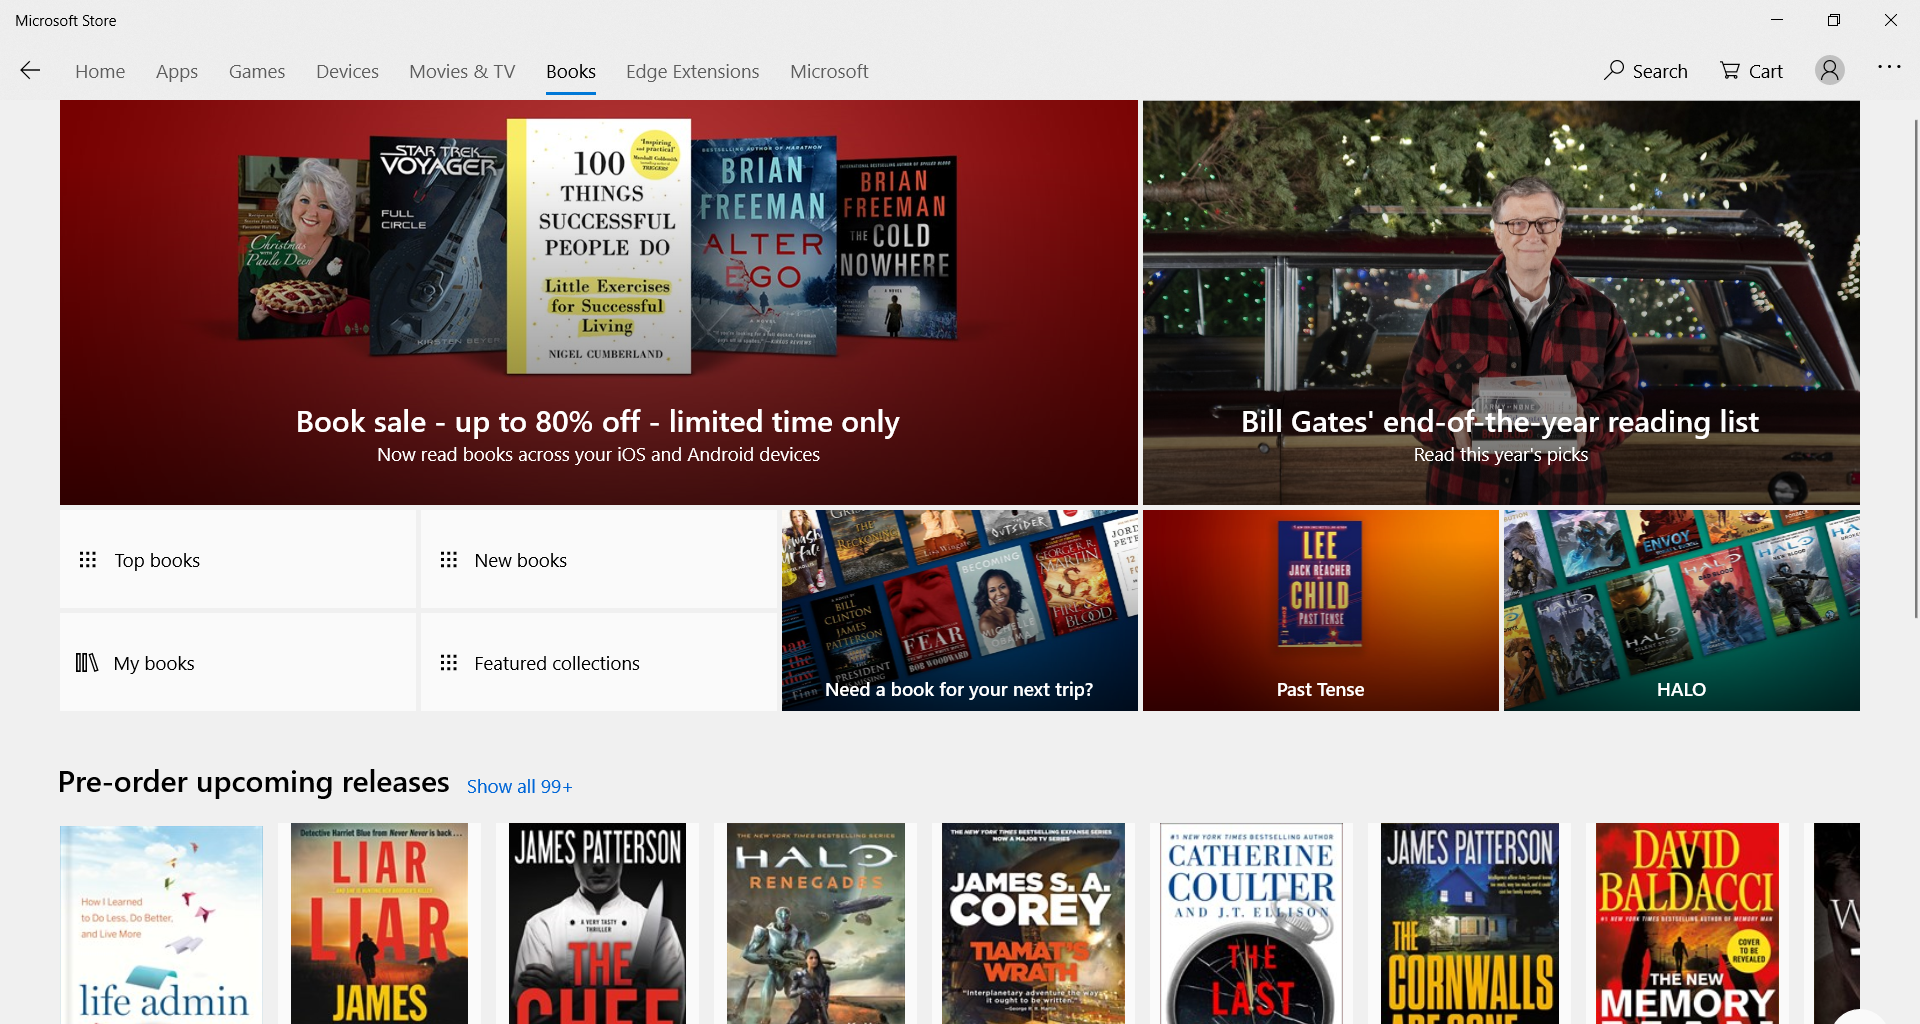Image resolution: width=1920 pixels, height=1024 pixels.
Task: Open the user account profile icon
Action: point(1830,70)
